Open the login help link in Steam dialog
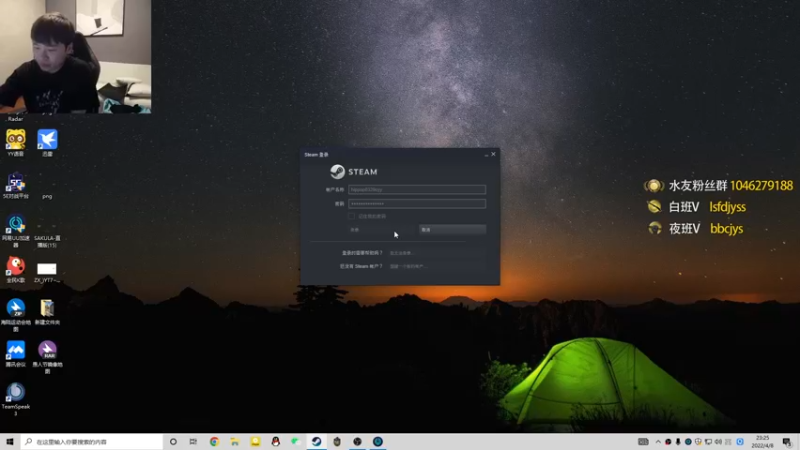This screenshot has height=450, width=800. [402, 253]
